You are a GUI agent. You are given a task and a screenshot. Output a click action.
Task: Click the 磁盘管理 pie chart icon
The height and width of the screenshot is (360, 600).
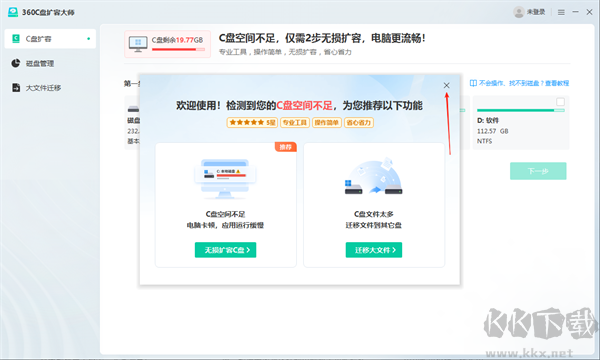click(15, 63)
